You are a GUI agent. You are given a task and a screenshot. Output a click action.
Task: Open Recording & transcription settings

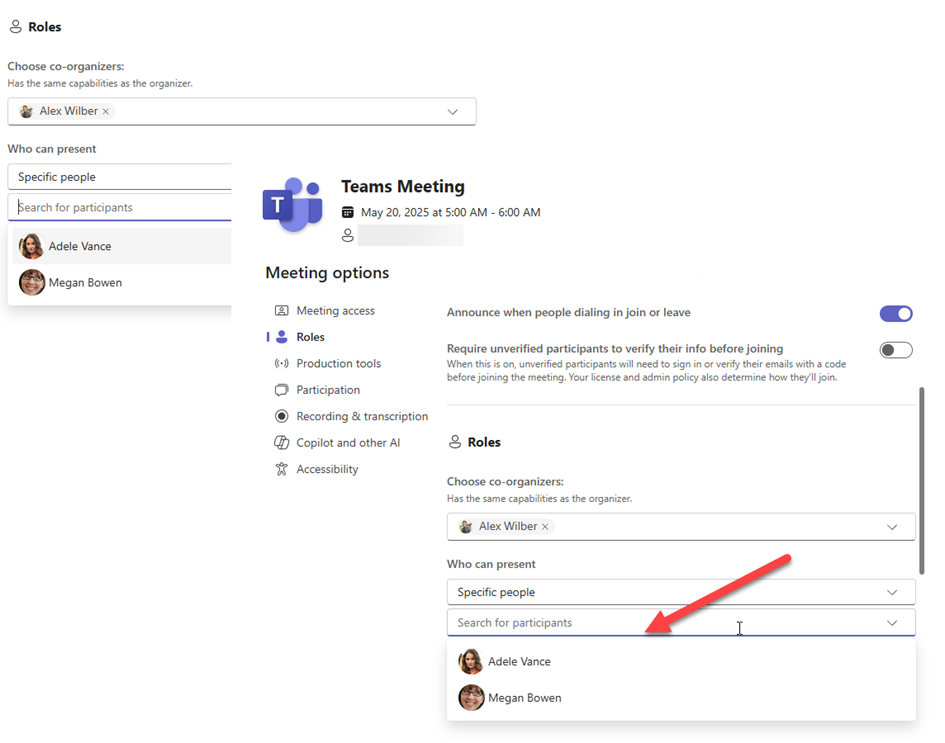362,416
